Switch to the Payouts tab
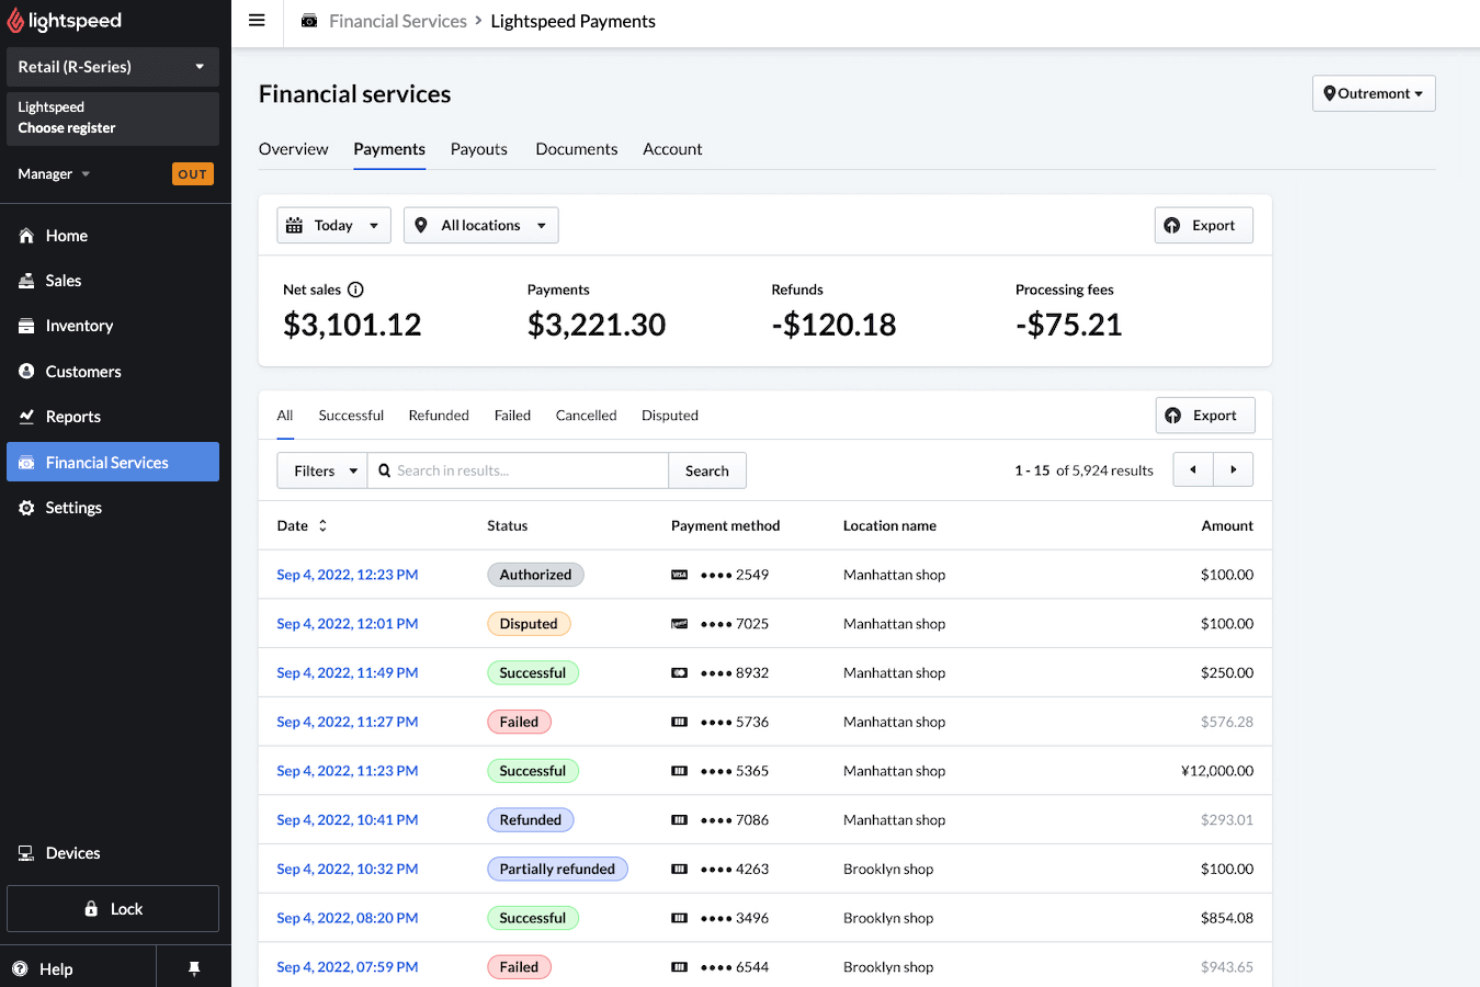 pyautogui.click(x=478, y=148)
